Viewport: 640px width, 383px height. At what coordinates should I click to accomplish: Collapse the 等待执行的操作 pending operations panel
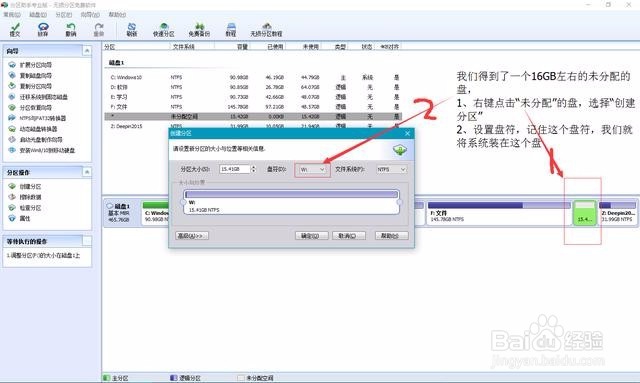[87, 241]
